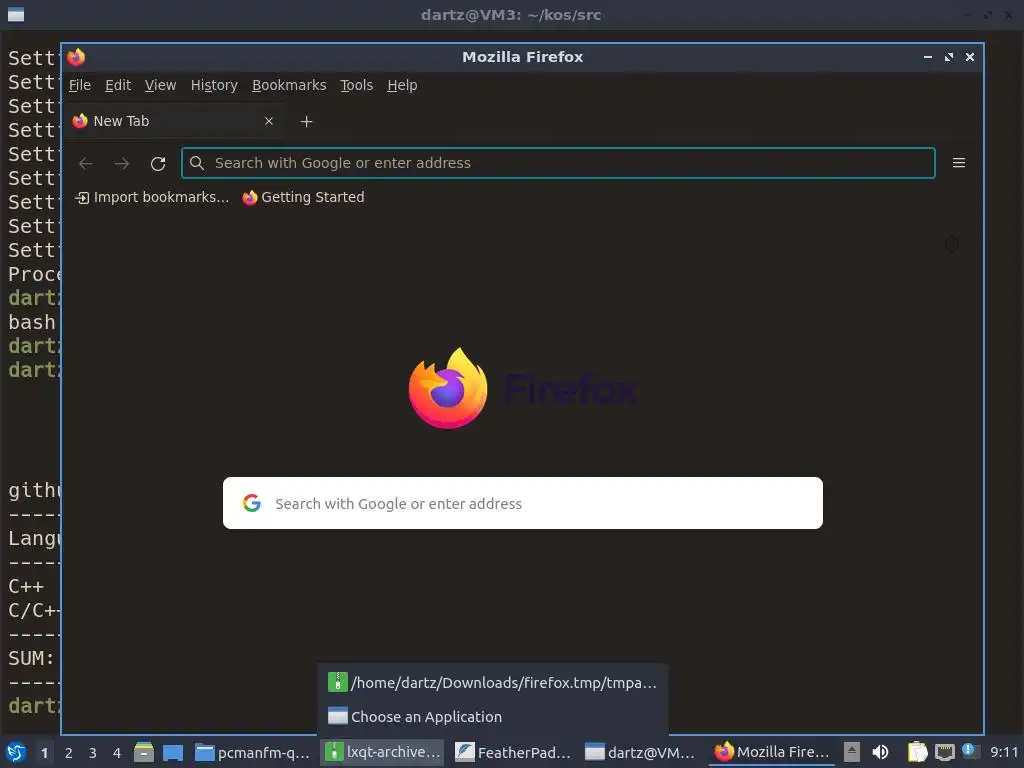Open the File menu in Firefox
1024x768 pixels.
[80, 86]
